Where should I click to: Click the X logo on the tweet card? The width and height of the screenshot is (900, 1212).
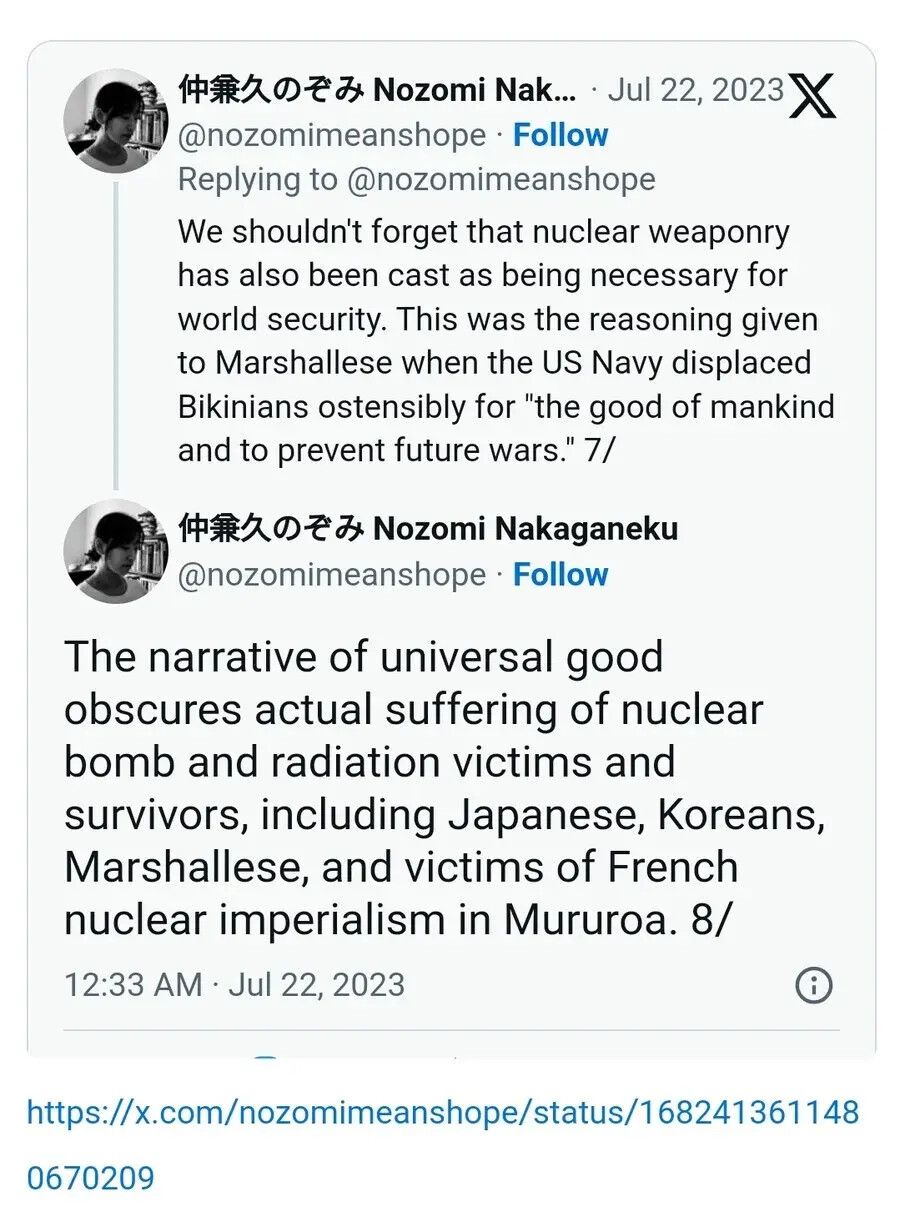pos(812,94)
